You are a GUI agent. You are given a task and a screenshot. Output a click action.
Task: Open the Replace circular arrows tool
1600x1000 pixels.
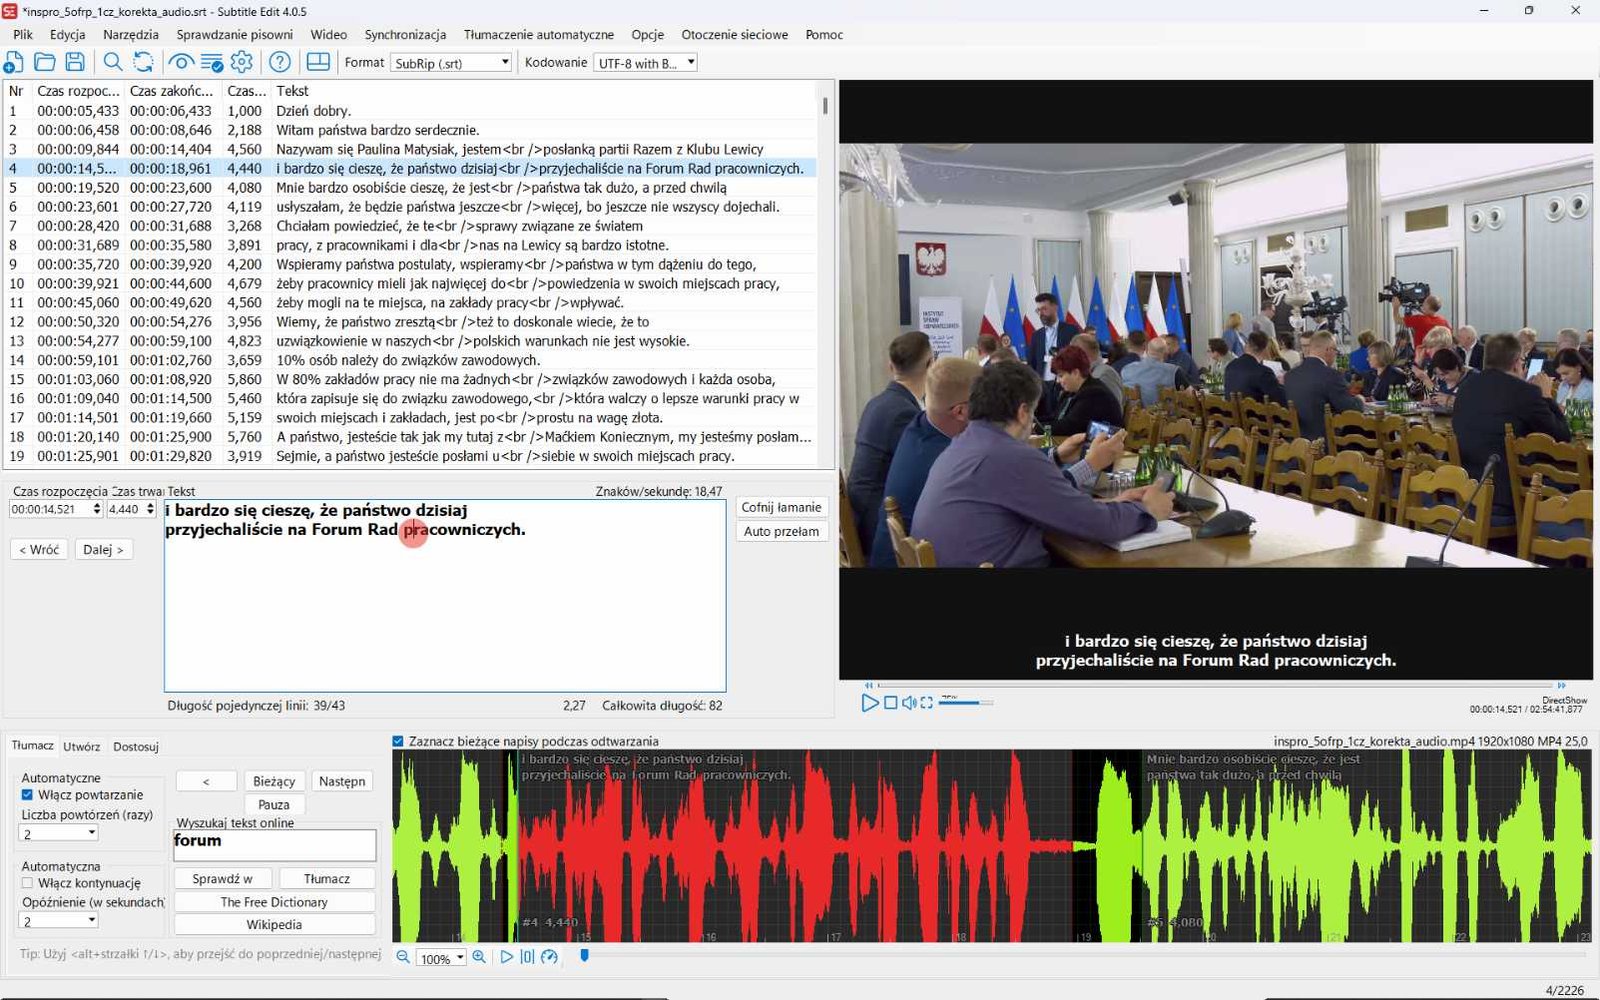coord(143,62)
